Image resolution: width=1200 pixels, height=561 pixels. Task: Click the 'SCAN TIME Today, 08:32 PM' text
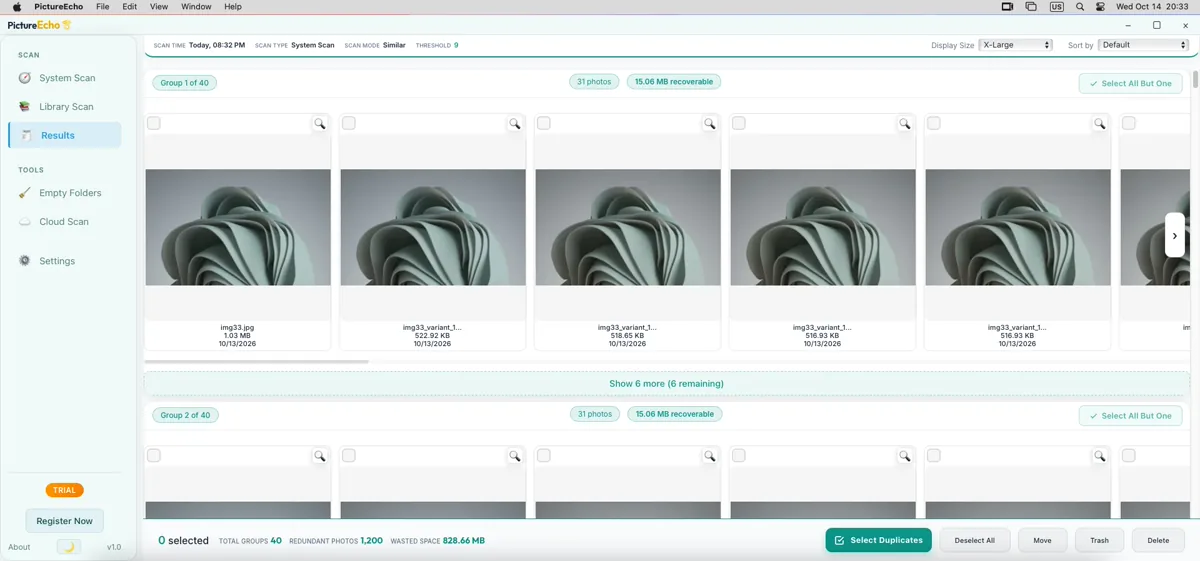(199, 45)
